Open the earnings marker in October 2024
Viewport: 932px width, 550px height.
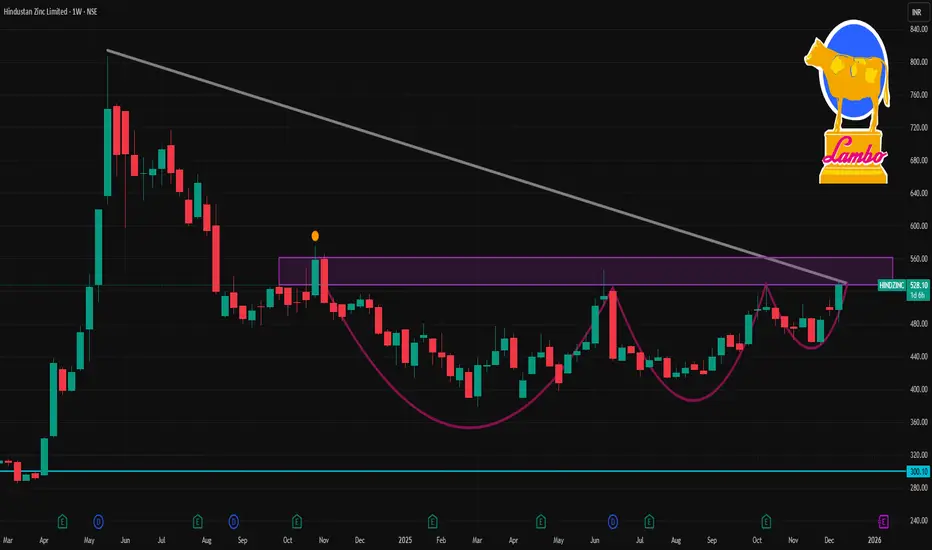tap(297, 521)
